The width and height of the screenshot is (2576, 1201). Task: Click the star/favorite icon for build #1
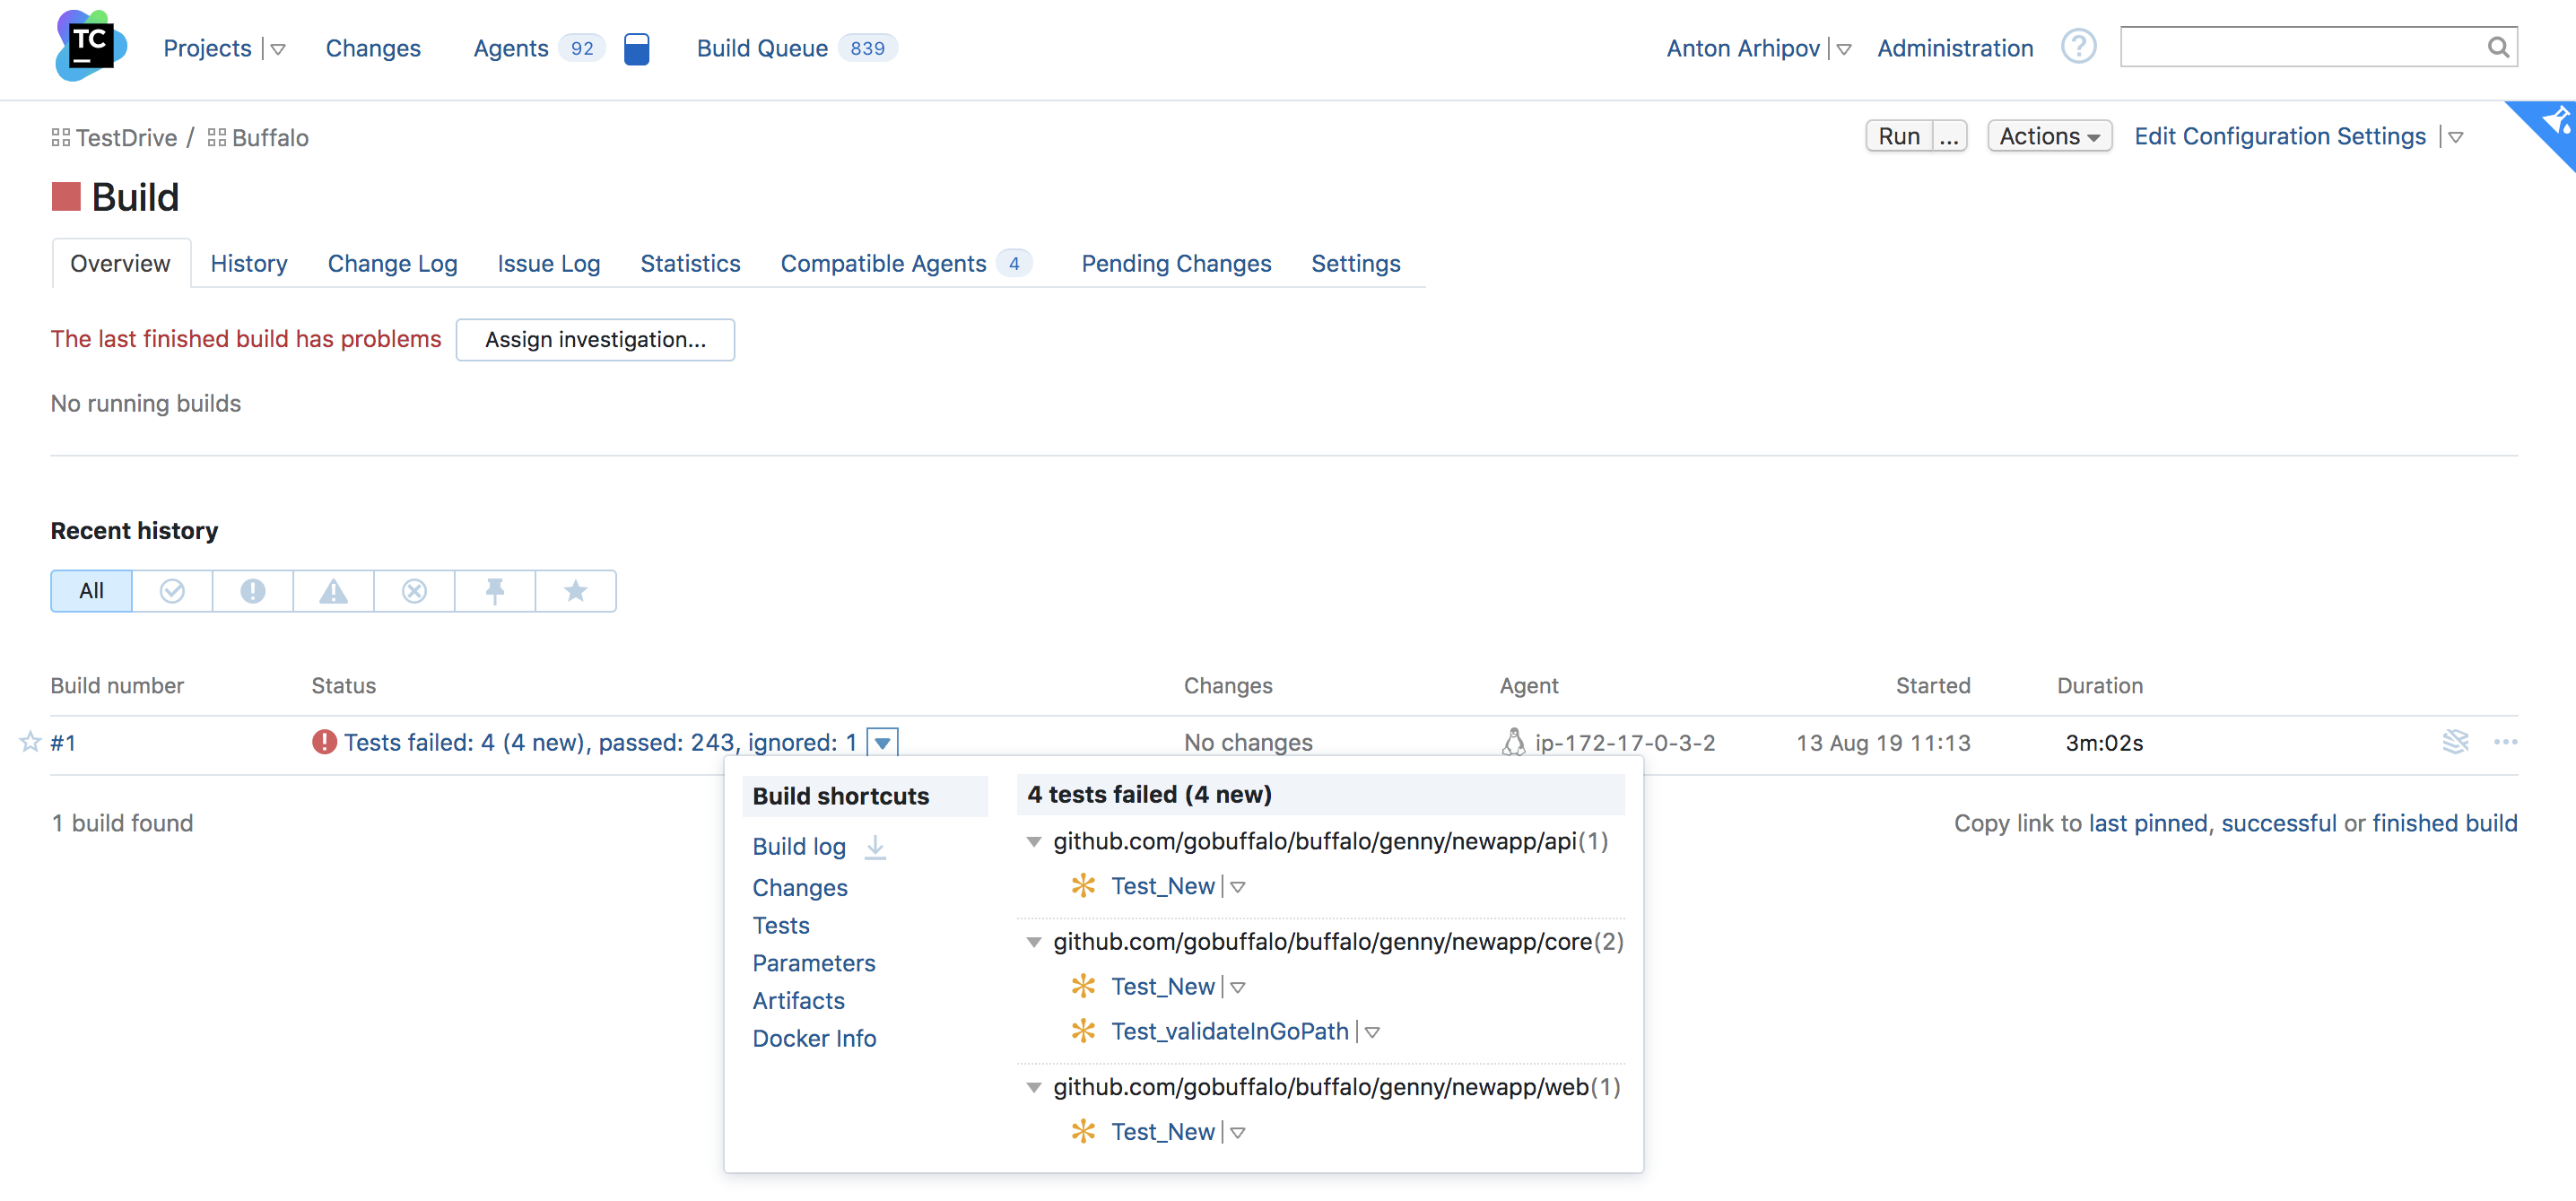(31, 741)
